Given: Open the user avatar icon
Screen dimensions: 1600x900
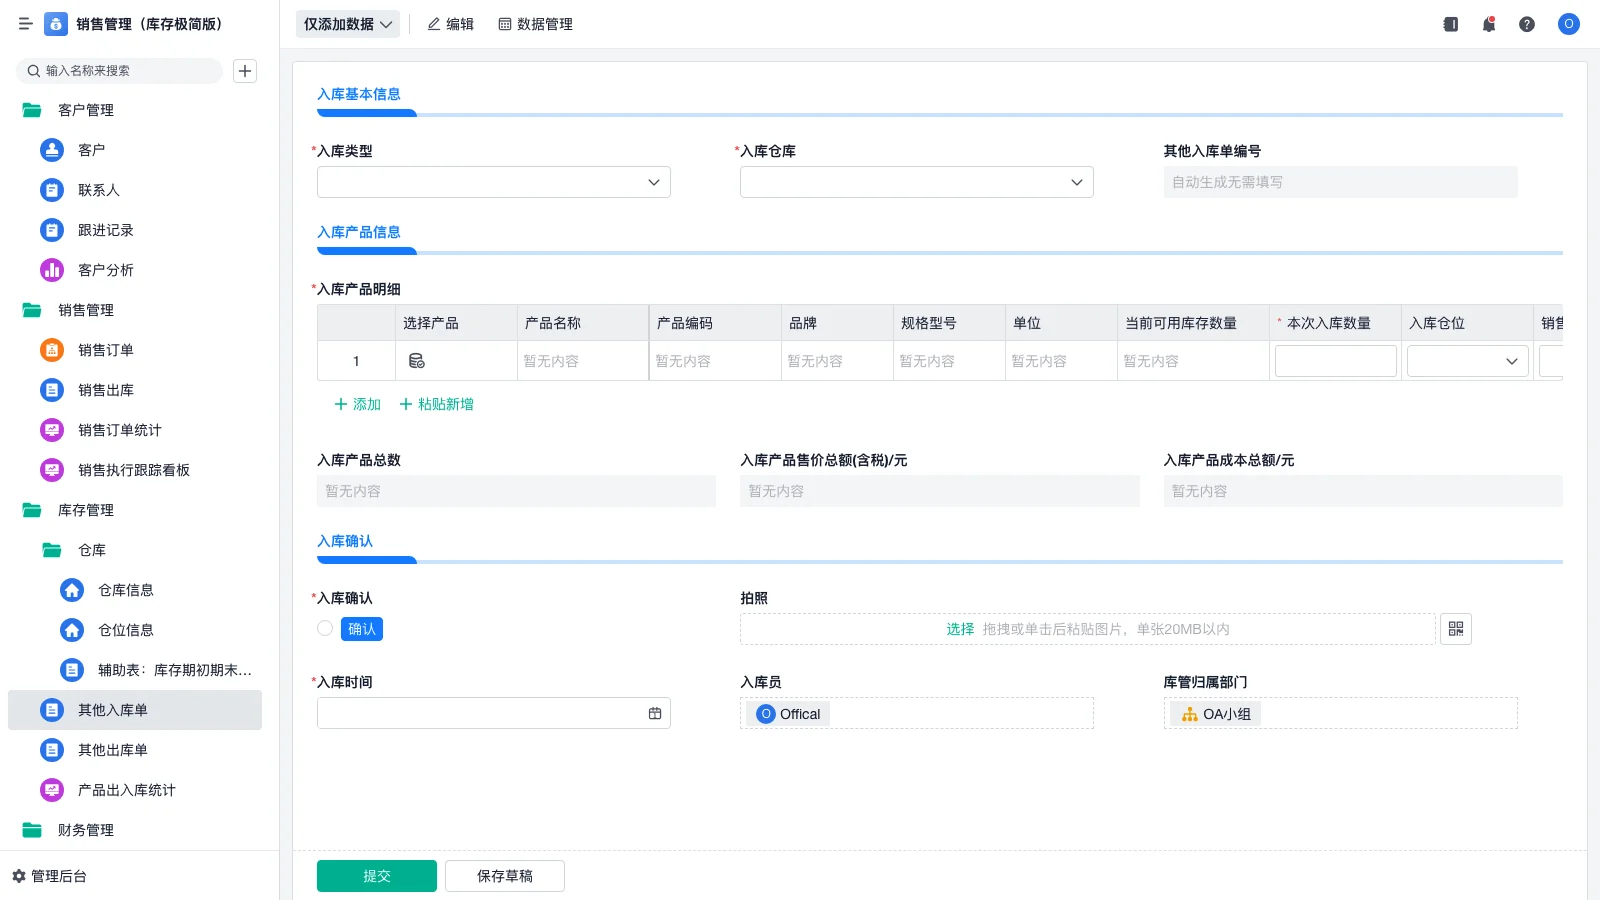Looking at the screenshot, I should click(x=1568, y=24).
